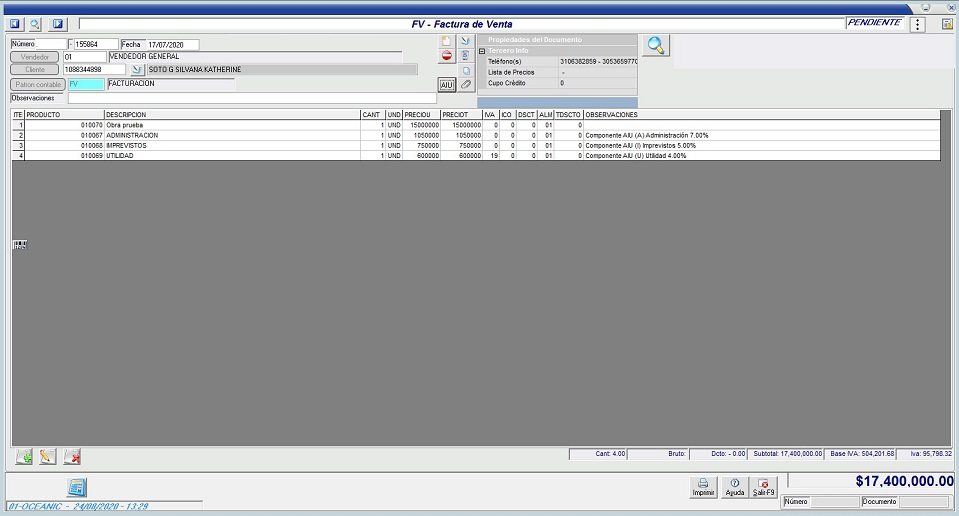Click the paperclip attachment icon
The height and width of the screenshot is (516, 959).
click(x=465, y=85)
